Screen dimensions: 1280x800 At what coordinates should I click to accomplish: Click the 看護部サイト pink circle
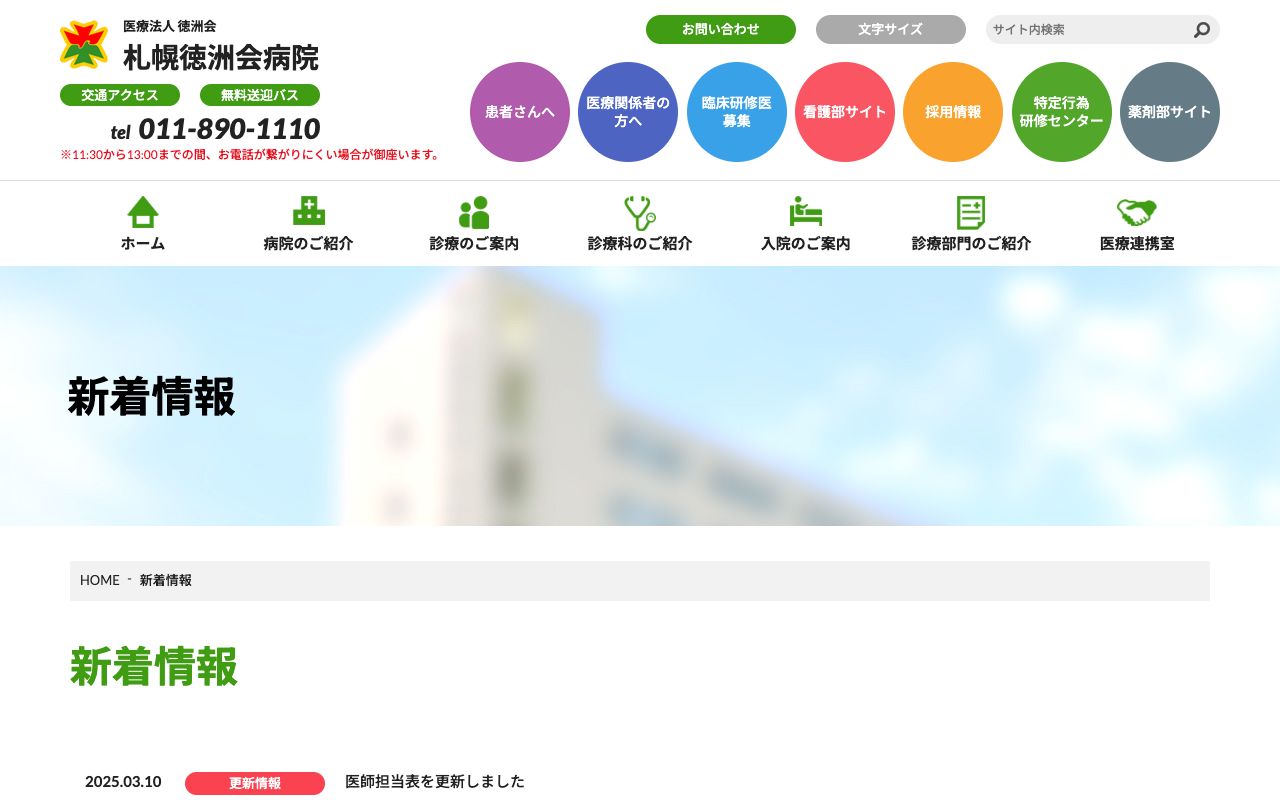click(844, 112)
